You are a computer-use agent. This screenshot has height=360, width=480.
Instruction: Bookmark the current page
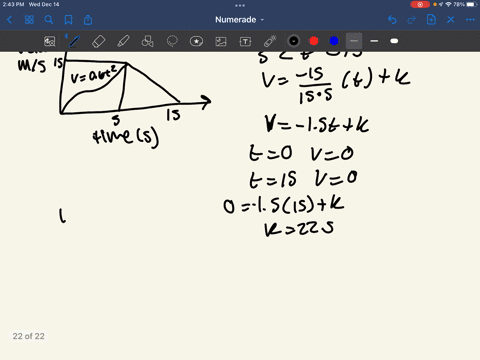click(x=68, y=20)
